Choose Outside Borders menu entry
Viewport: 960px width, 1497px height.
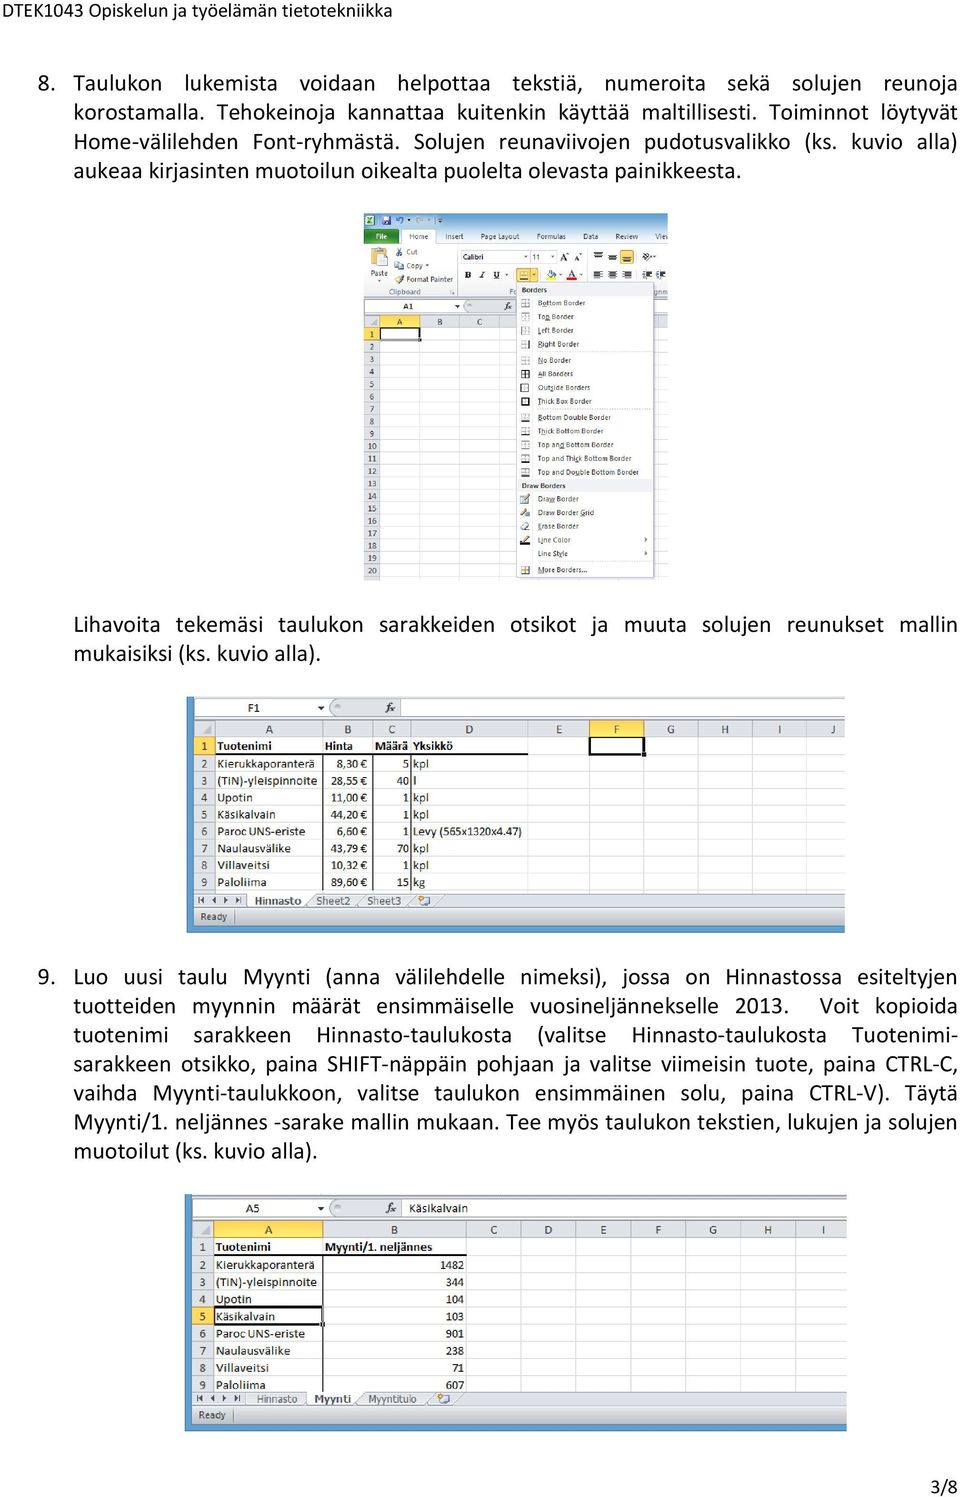pyautogui.click(x=585, y=387)
